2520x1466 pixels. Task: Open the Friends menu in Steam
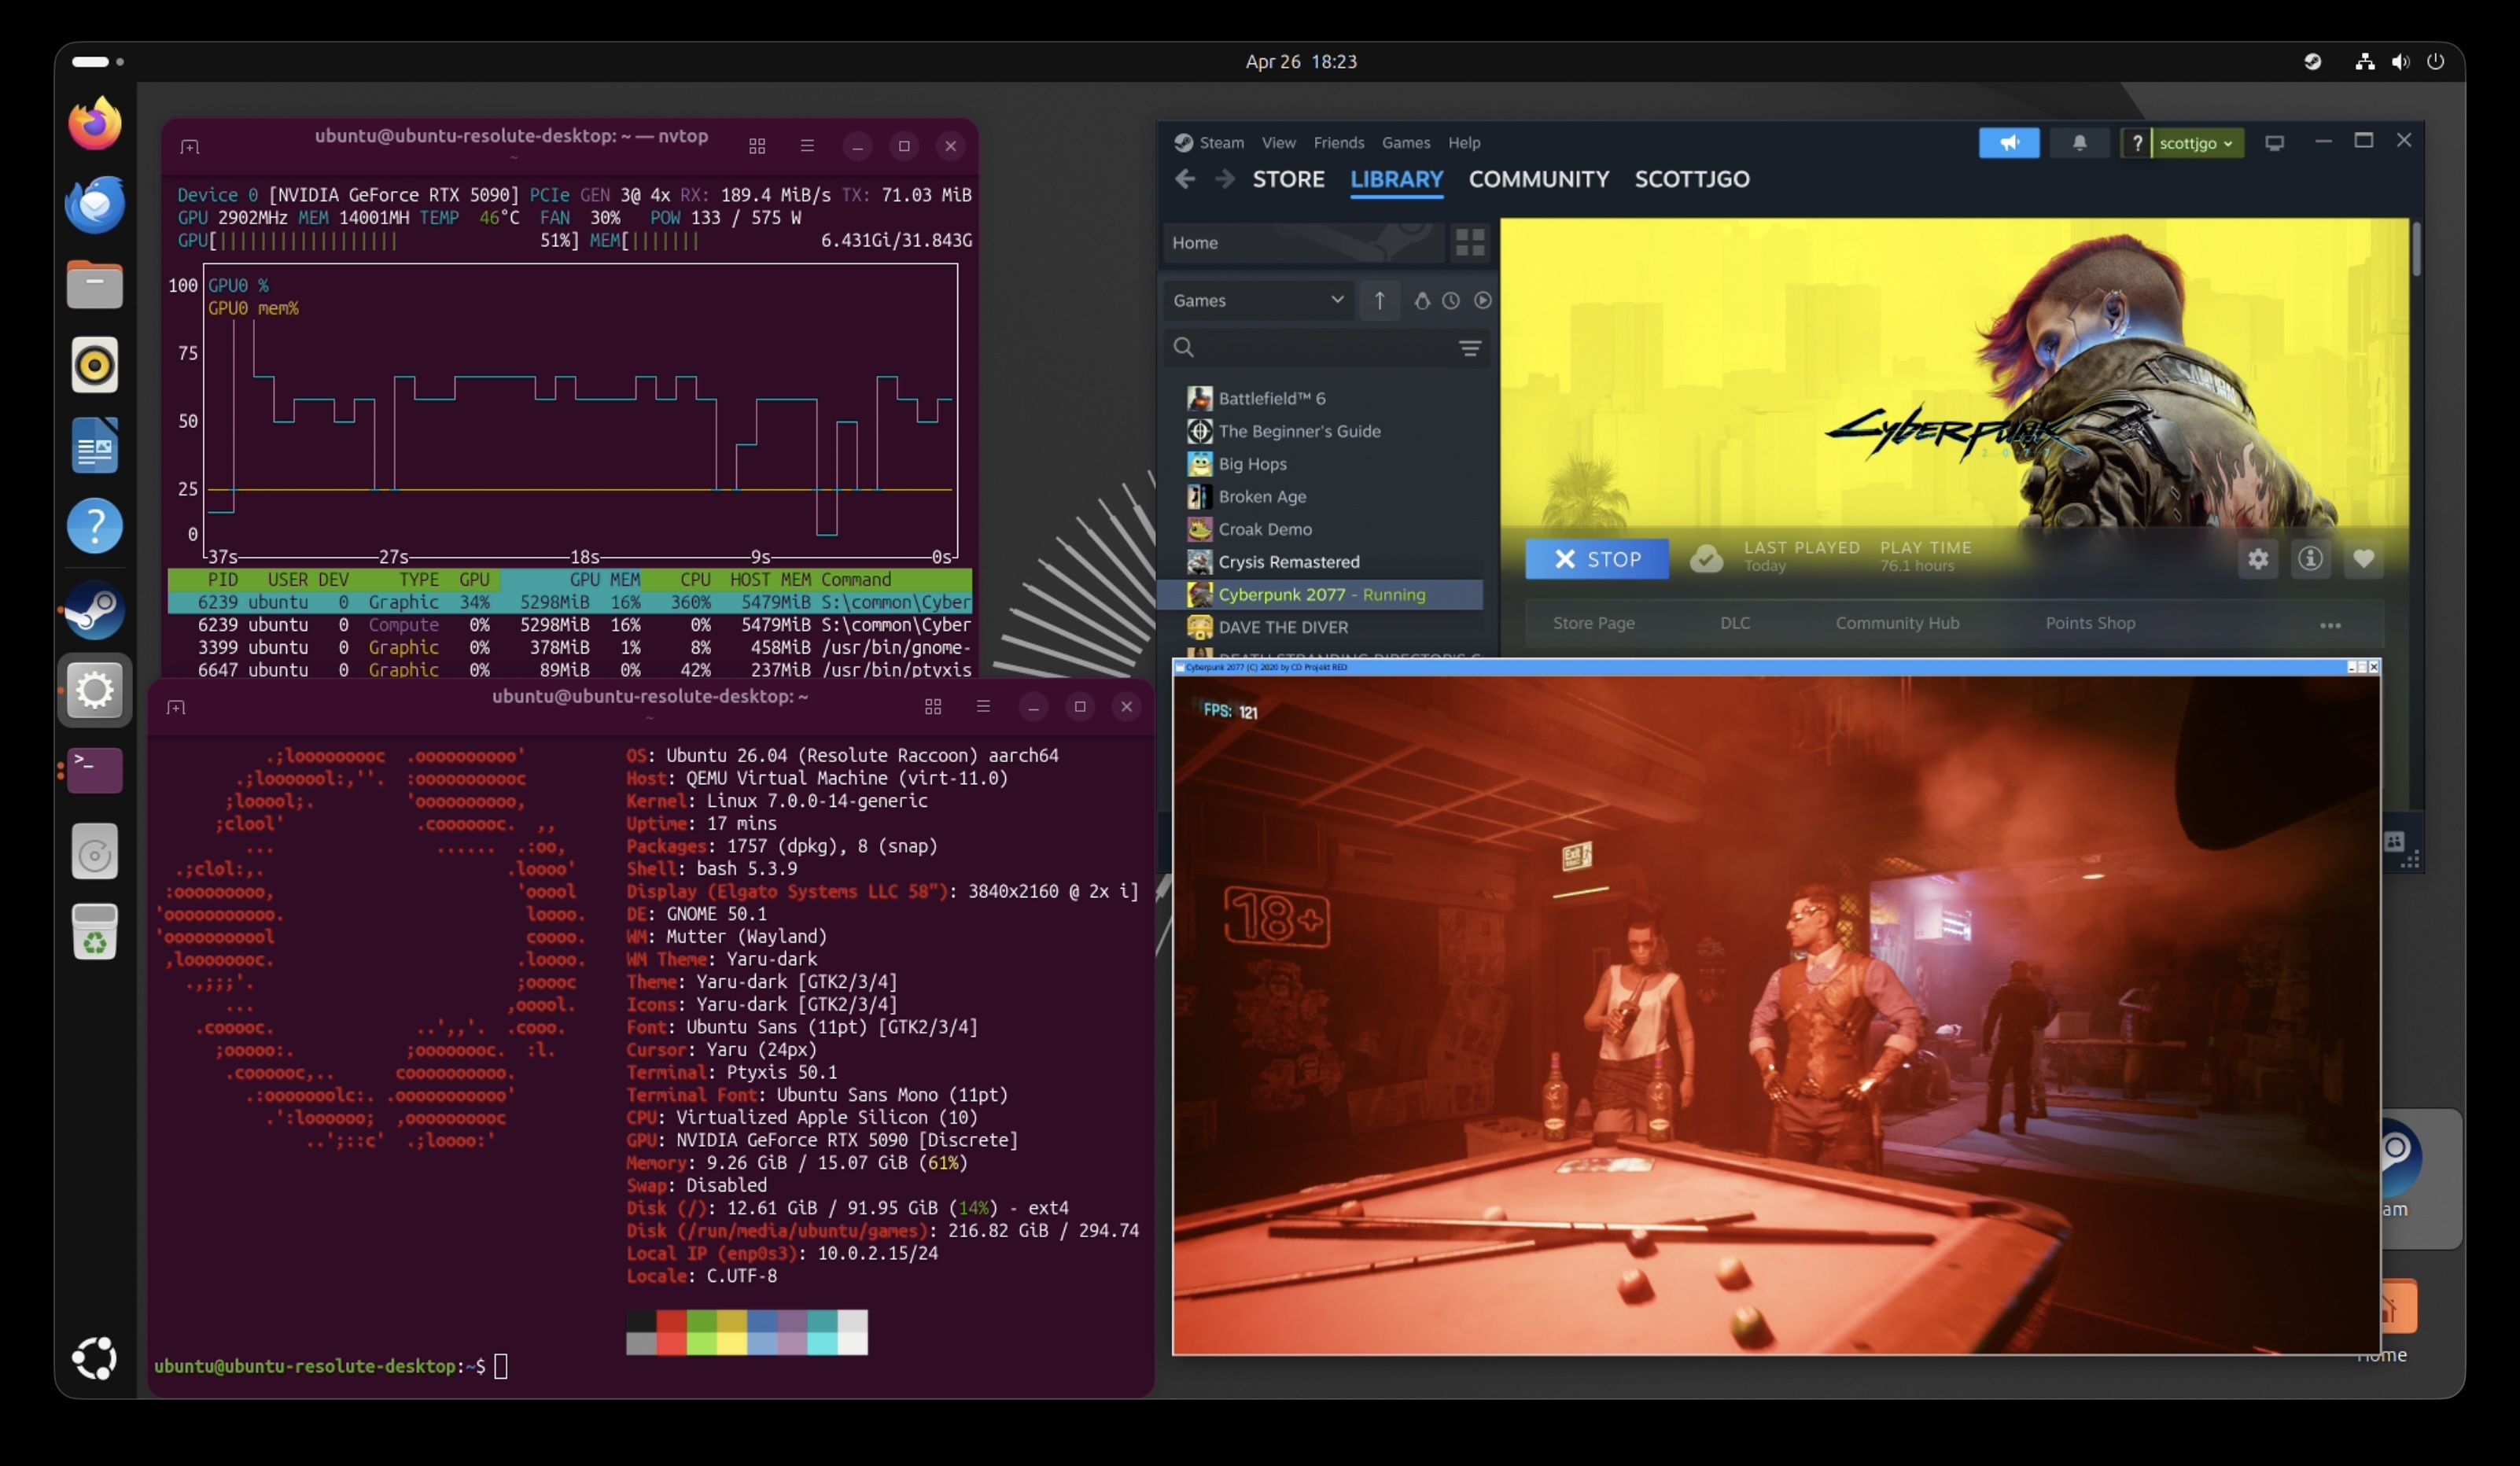pyautogui.click(x=1338, y=143)
